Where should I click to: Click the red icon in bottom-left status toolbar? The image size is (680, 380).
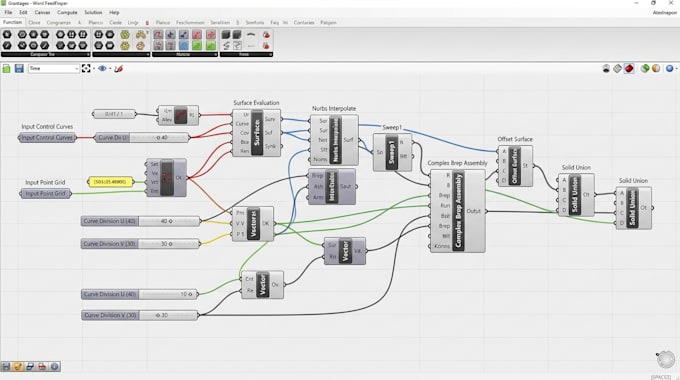tap(42, 367)
